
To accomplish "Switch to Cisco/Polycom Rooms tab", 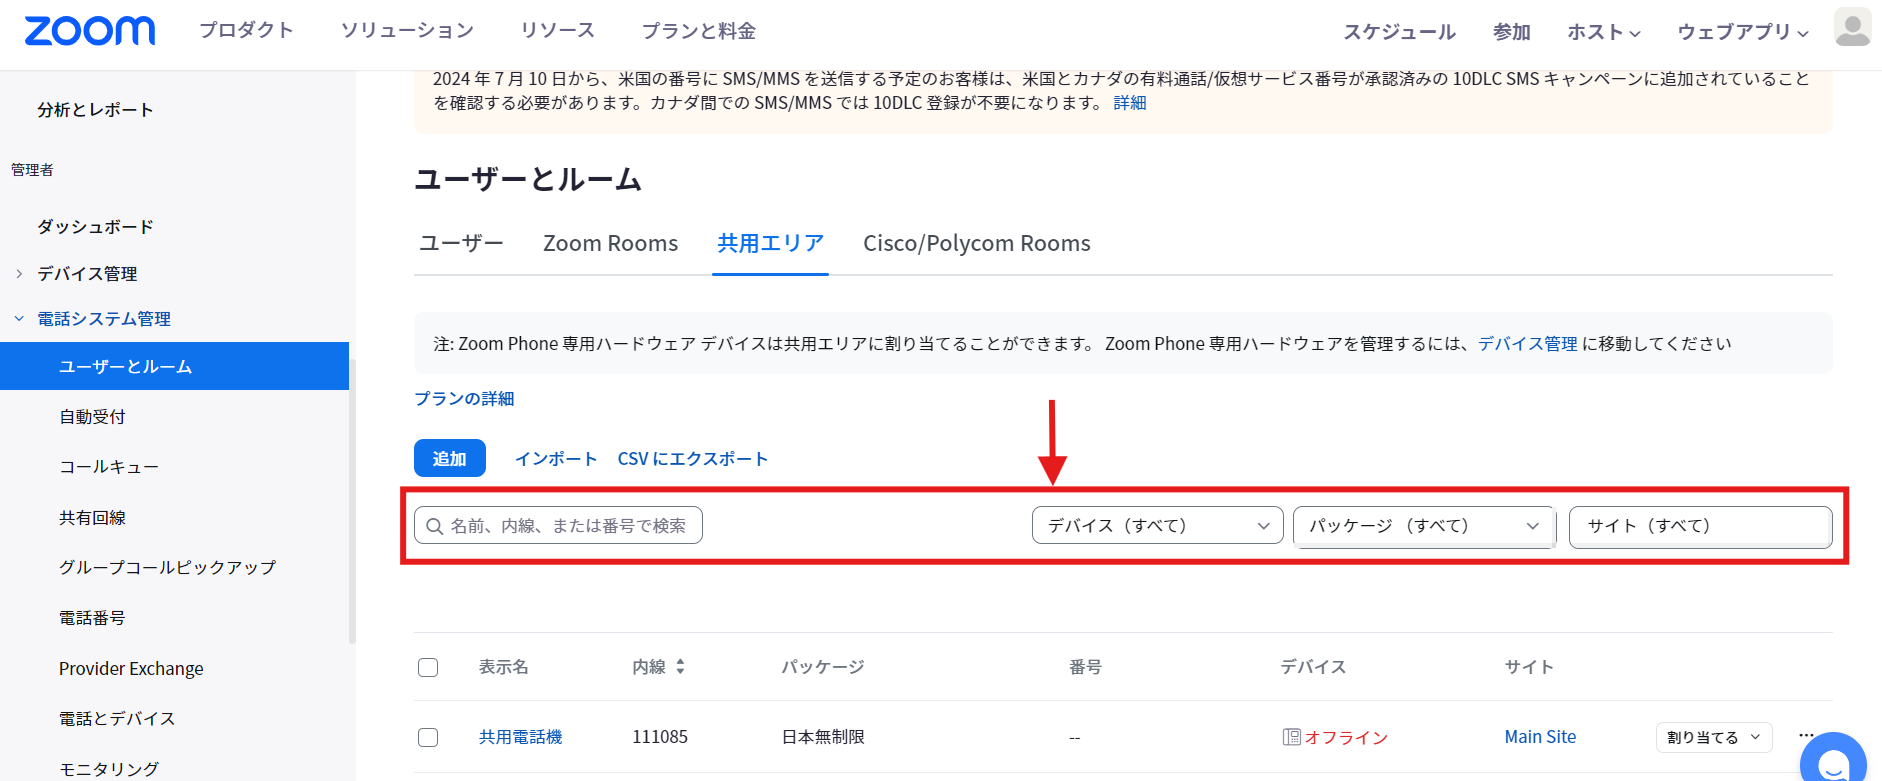I will pyautogui.click(x=977, y=243).
